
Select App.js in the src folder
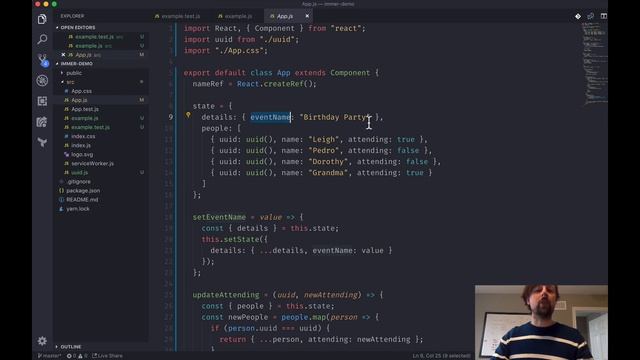tap(79, 100)
